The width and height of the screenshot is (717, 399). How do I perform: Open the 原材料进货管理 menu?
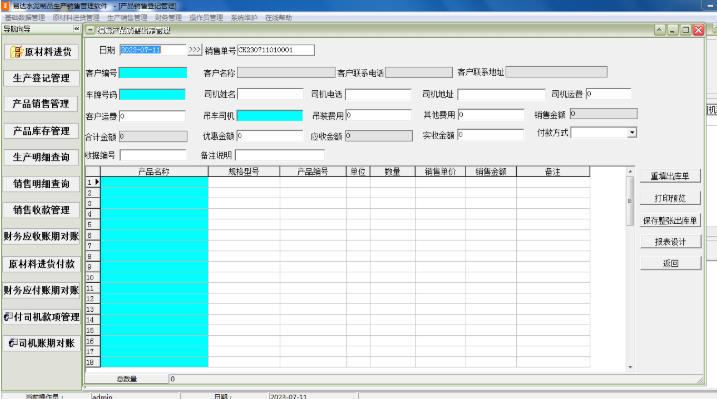tap(76, 17)
